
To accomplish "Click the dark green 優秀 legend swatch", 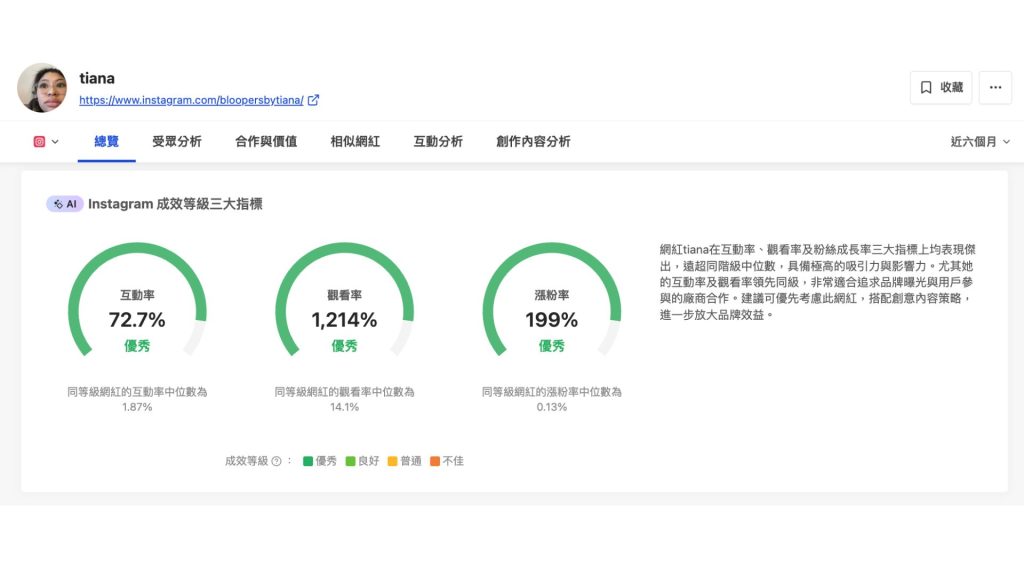I will click(x=308, y=461).
